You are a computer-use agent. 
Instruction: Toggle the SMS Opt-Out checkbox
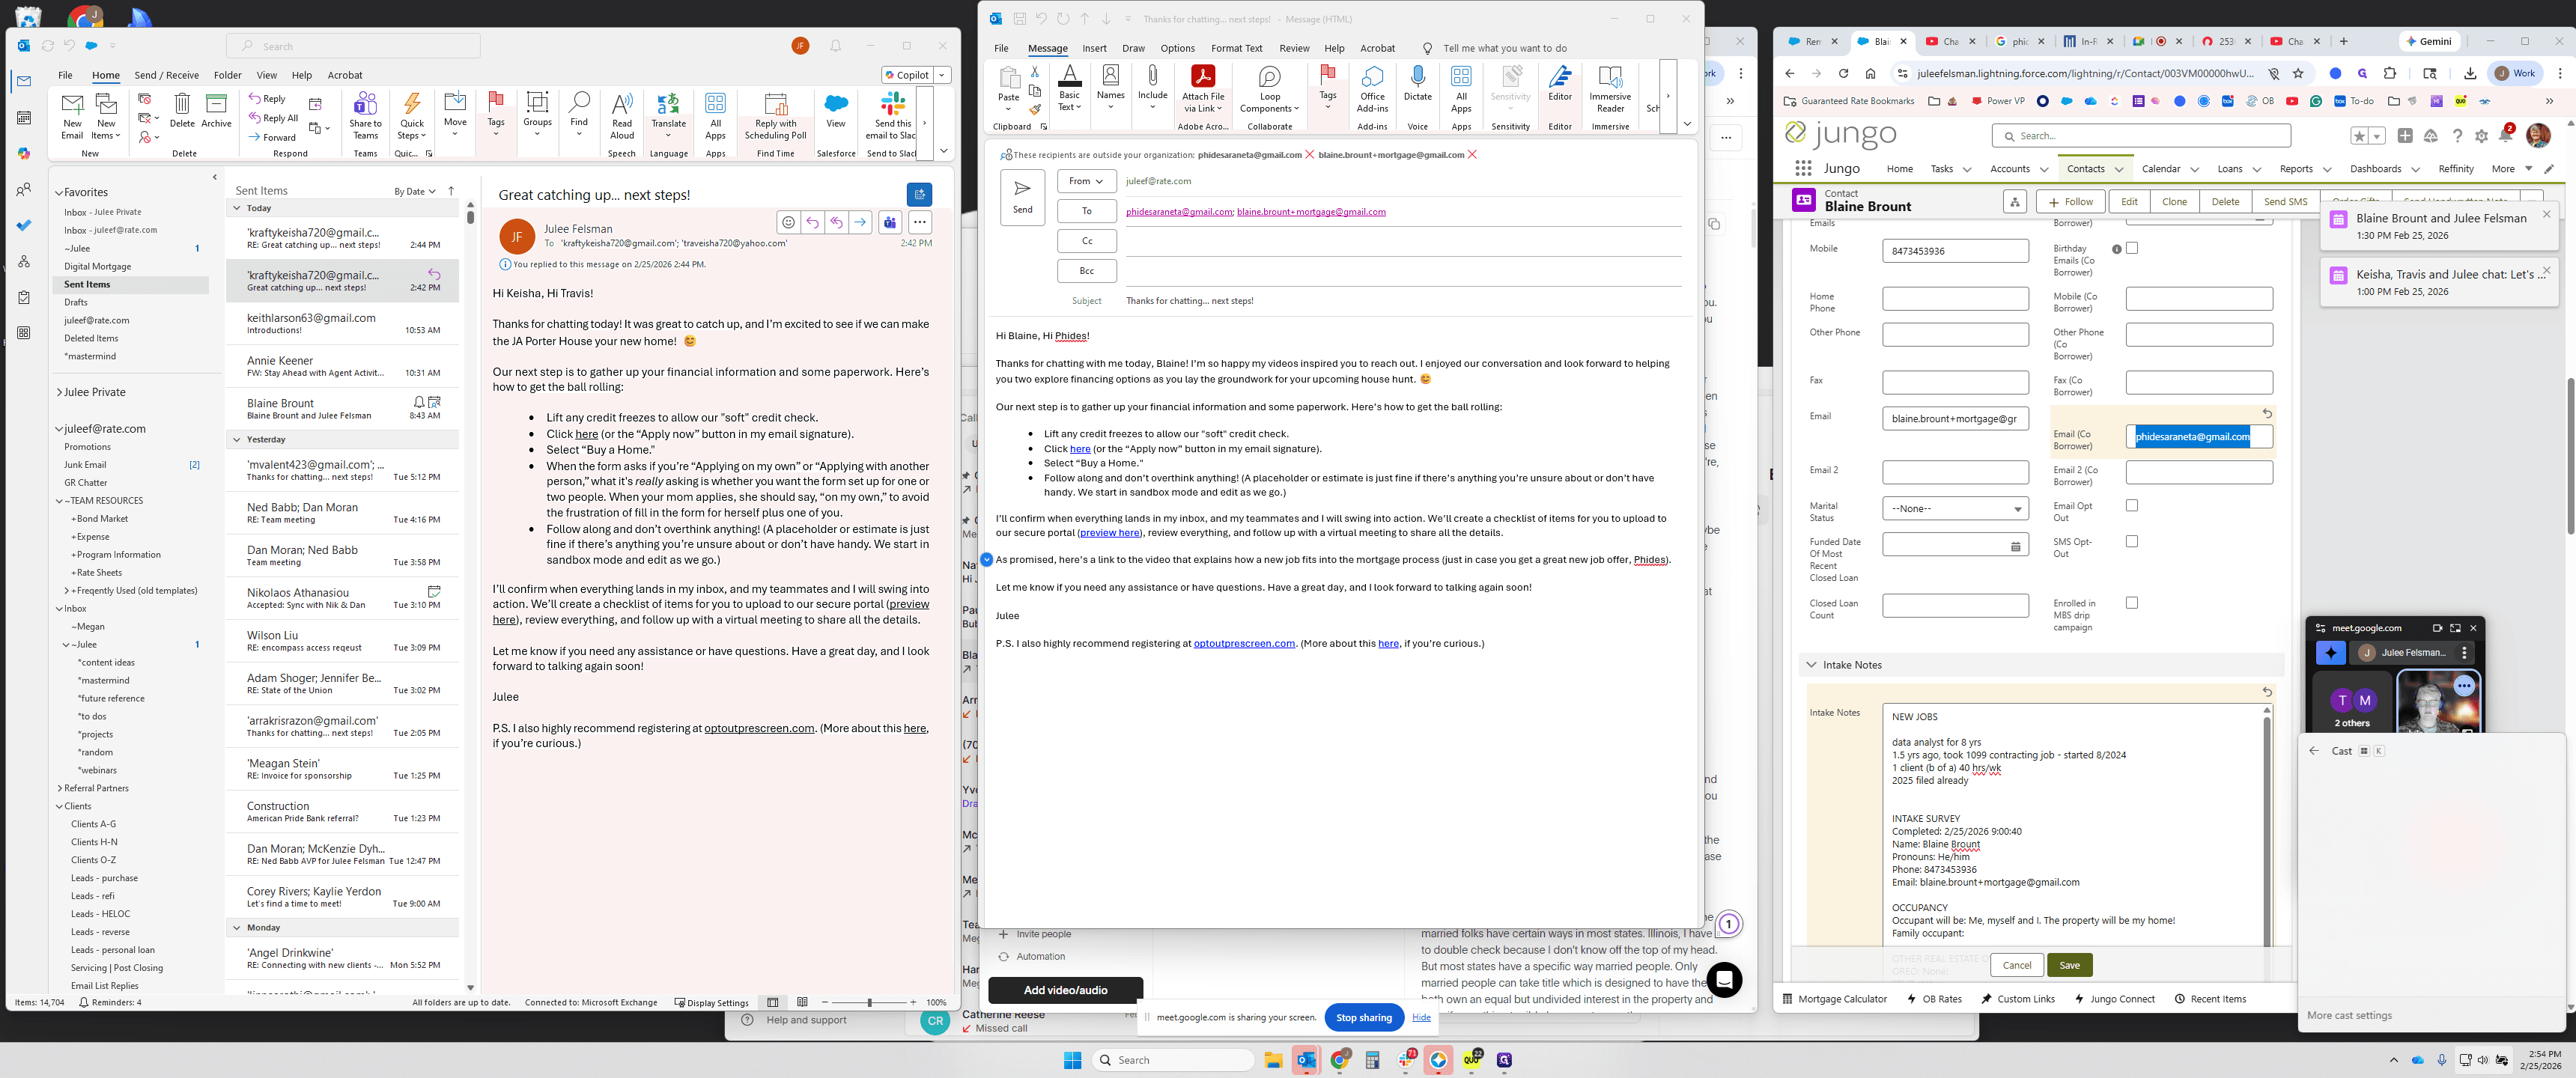2132,542
